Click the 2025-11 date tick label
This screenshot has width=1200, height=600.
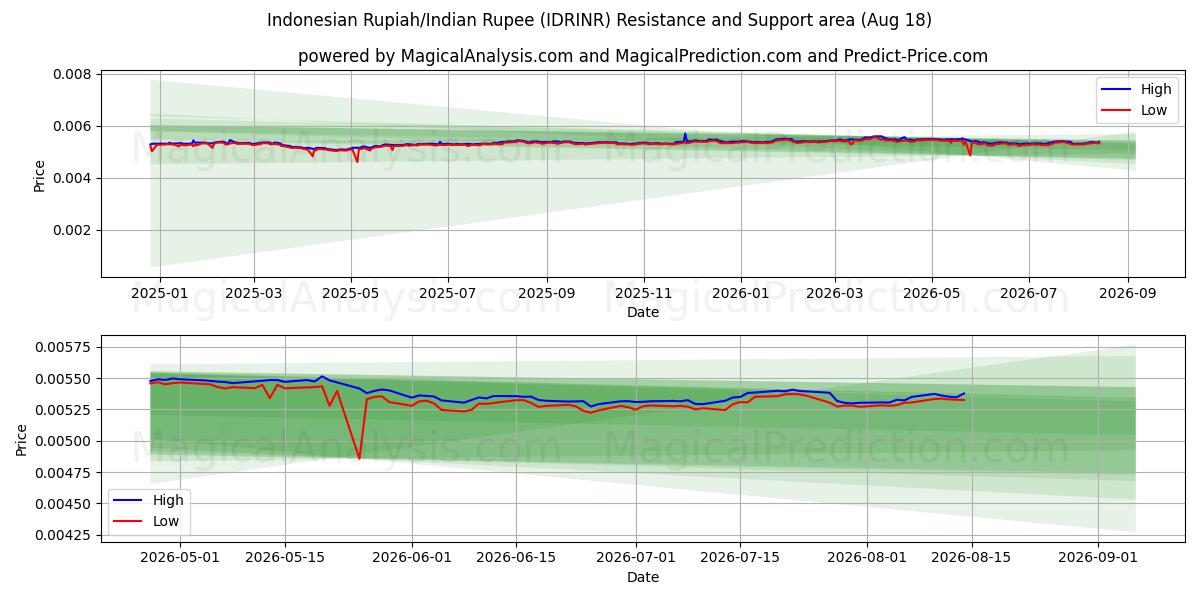[643, 293]
